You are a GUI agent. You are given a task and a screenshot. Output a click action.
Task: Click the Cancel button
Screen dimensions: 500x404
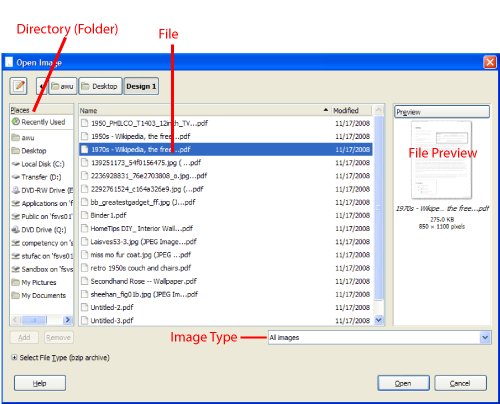tap(460, 383)
